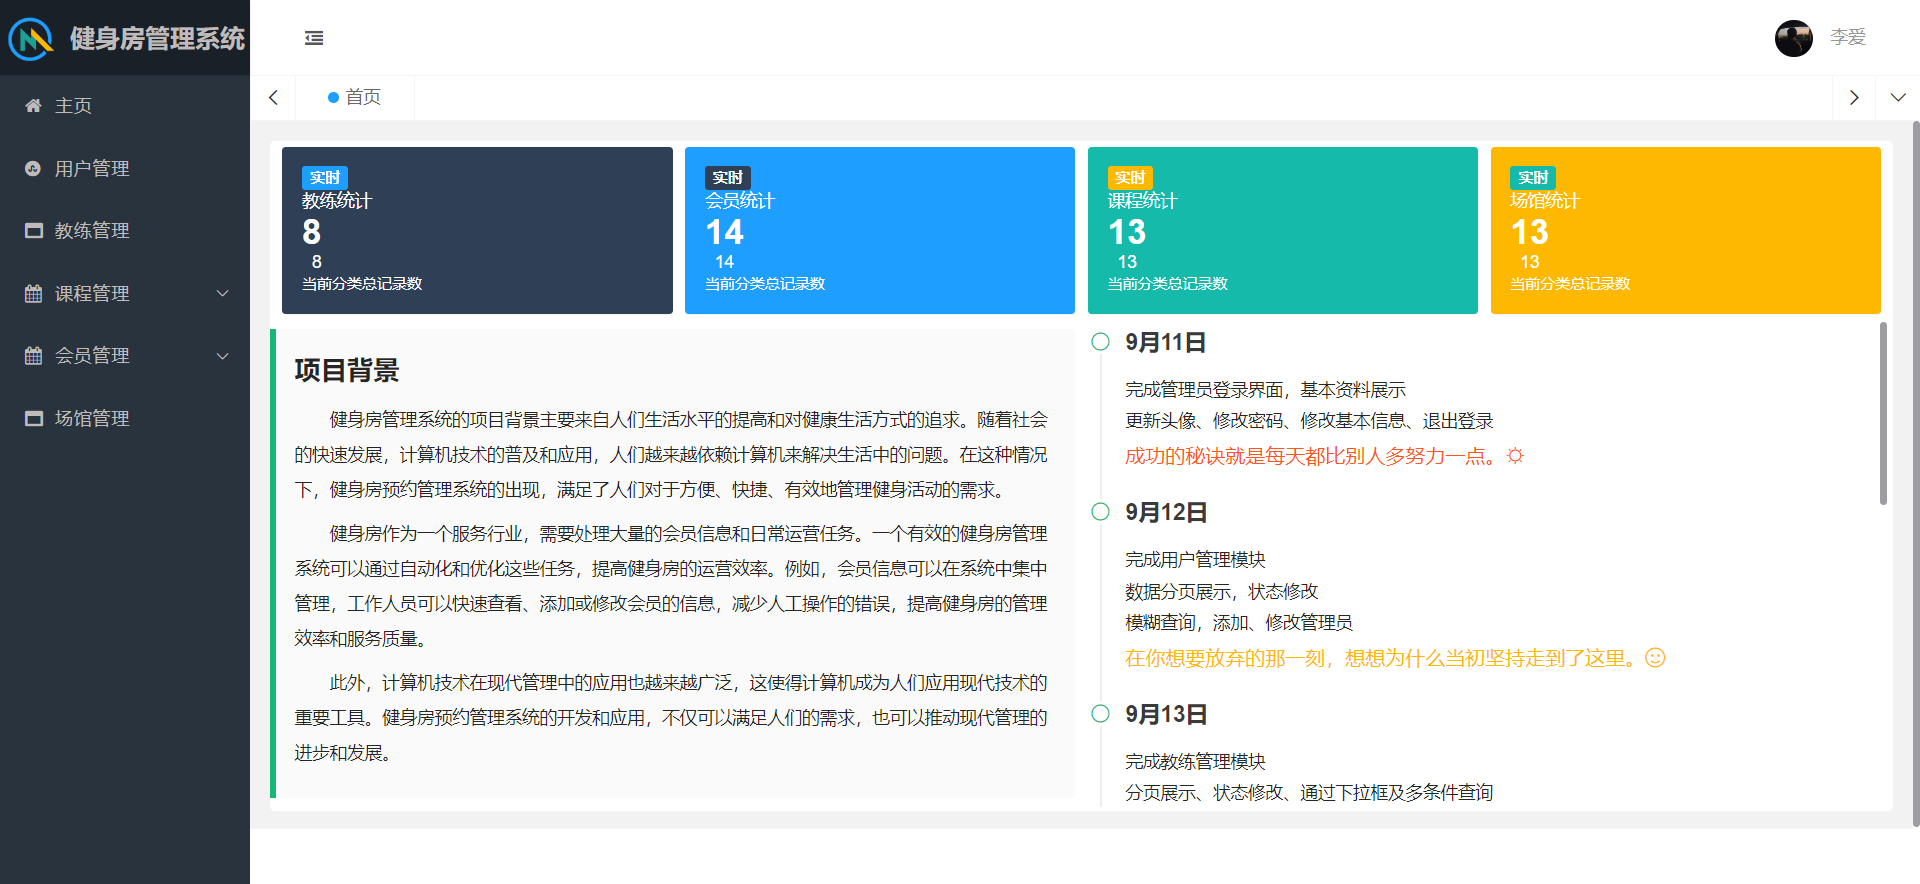This screenshot has height=884, width=1920.
Task: Click the calendar icon beside 课程管理
Action: point(33,293)
